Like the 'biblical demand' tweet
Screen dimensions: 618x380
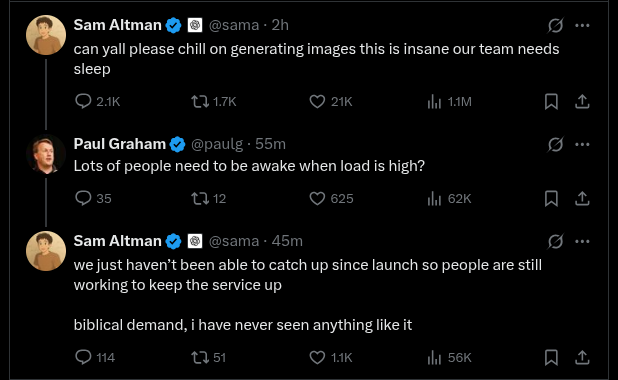click(x=317, y=358)
